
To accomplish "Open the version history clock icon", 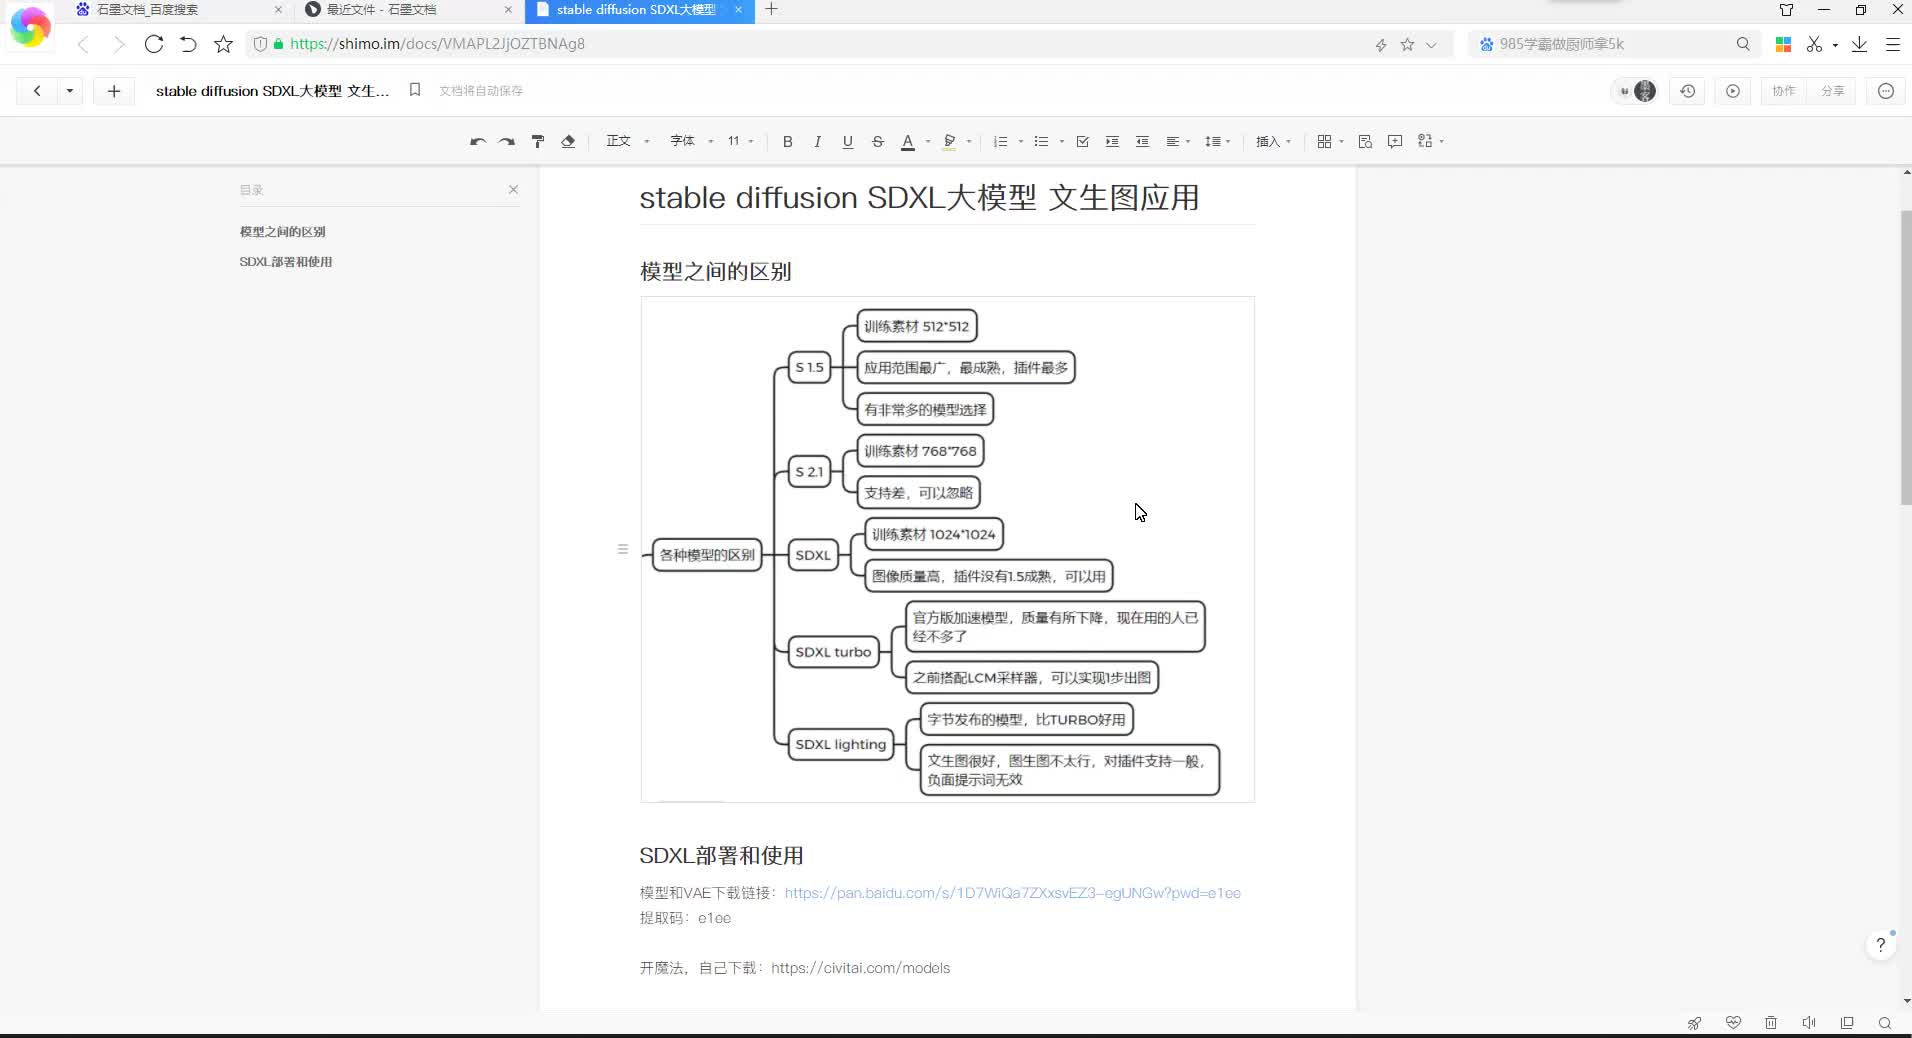I will click(x=1688, y=91).
